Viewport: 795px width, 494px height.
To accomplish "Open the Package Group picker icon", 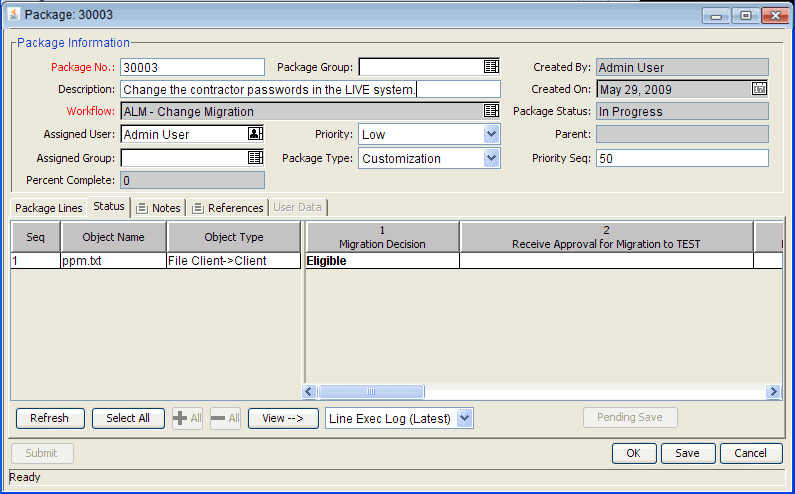I will (491, 67).
